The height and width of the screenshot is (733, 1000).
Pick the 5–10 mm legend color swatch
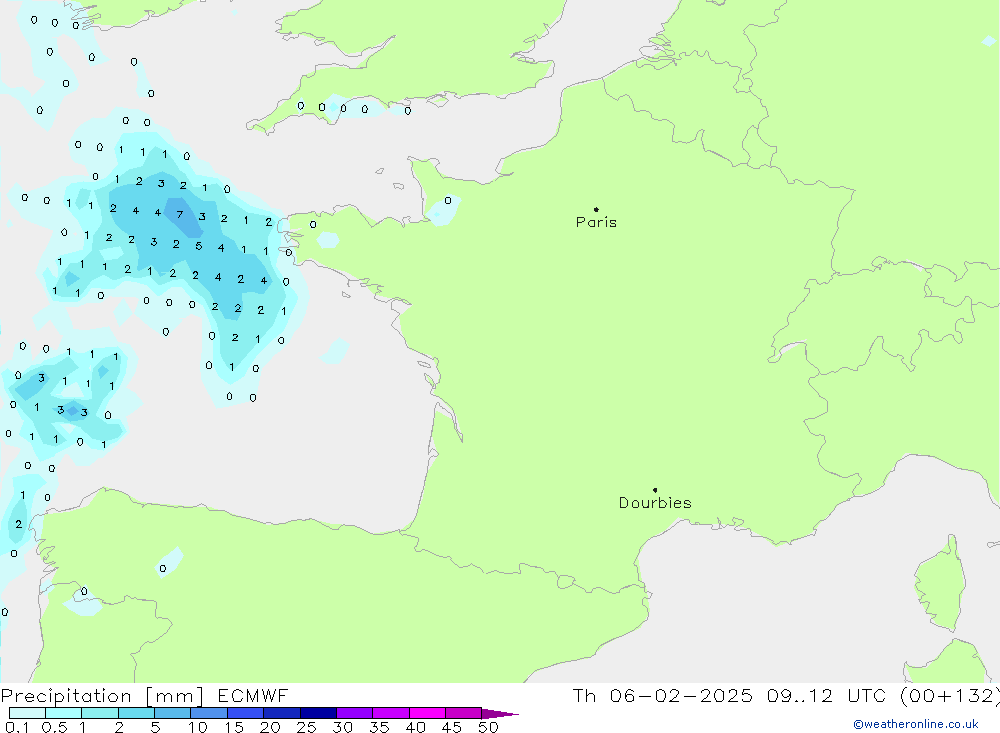click(x=173, y=713)
